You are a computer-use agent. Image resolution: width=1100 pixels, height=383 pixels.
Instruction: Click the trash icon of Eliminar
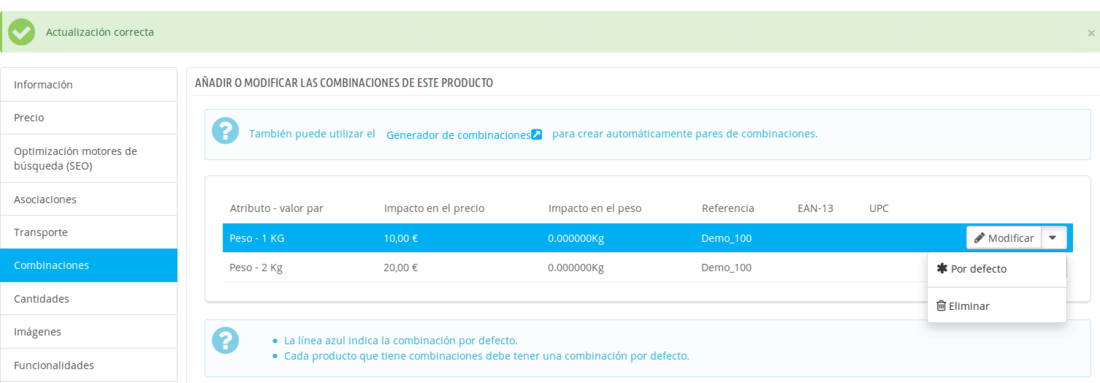tap(941, 306)
